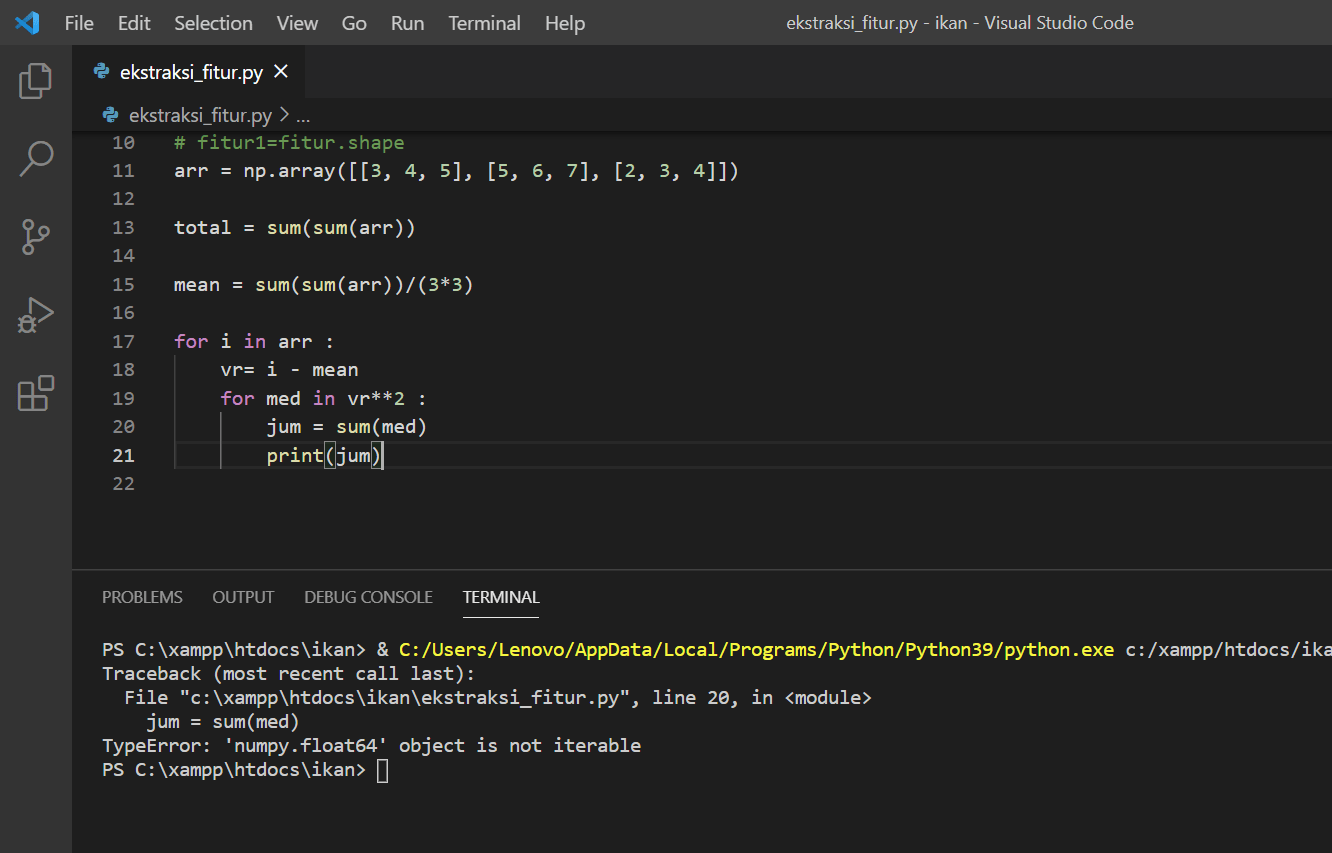Click the terminal prompt to type a command
The width and height of the screenshot is (1332, 853).
point(383,769)
